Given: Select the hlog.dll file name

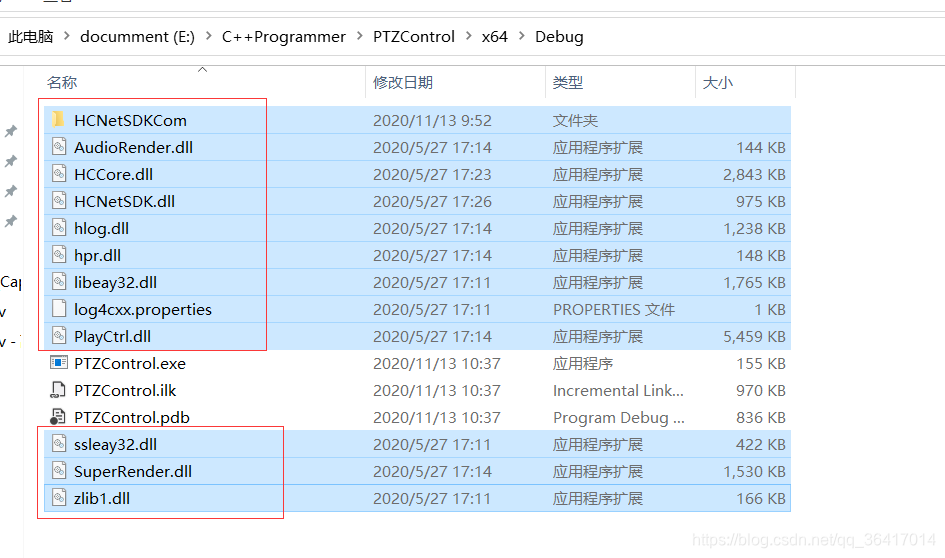Looking at the screenshot, I should (x=101, y=229).
